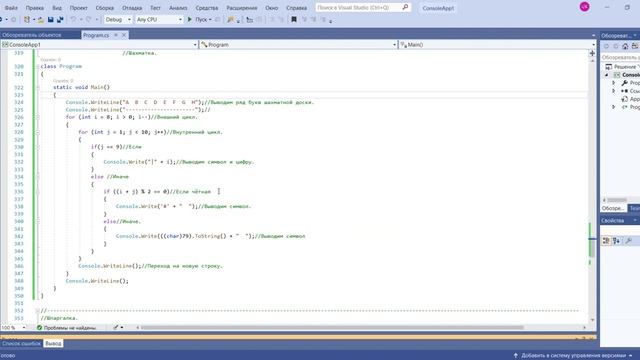
Task: Open the Тест menu
Action: click(x=156, y=8)
